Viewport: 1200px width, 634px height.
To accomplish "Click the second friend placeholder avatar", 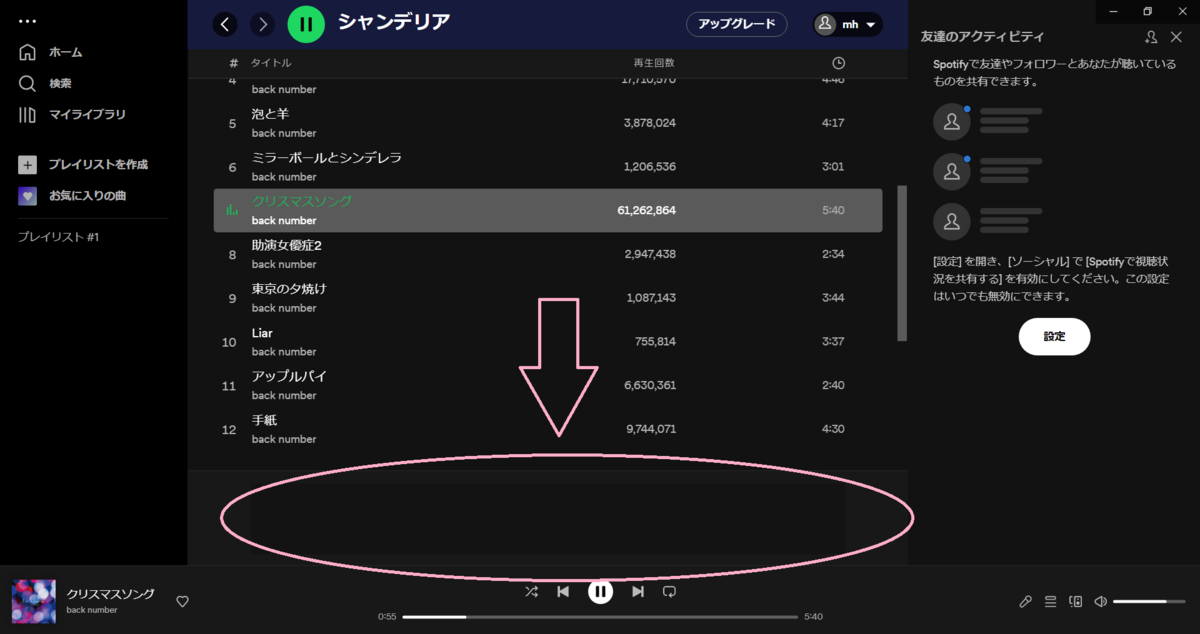I will (952, 172).
